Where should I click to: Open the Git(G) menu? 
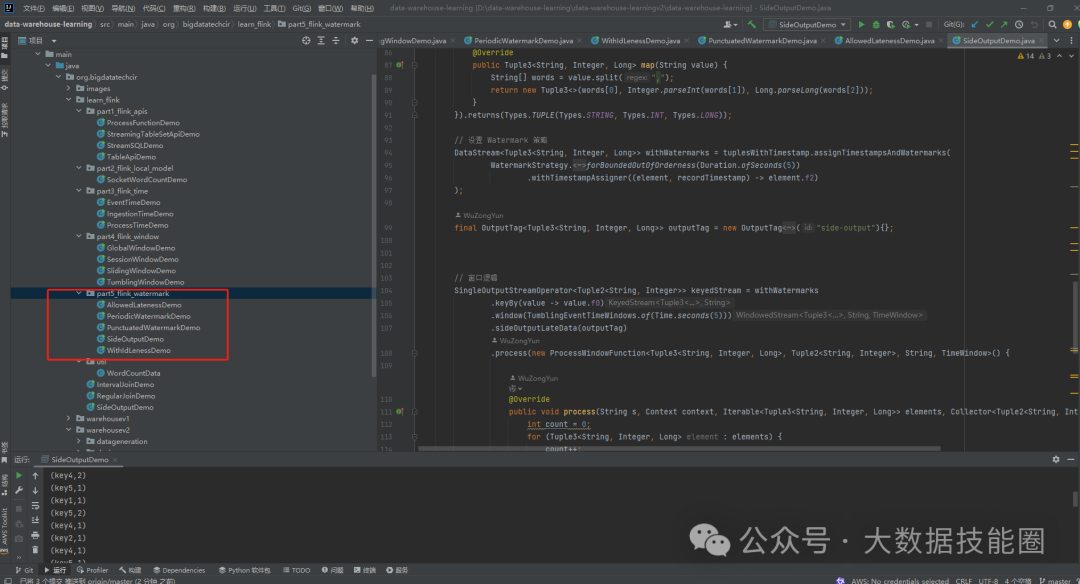tap(302, 8)
